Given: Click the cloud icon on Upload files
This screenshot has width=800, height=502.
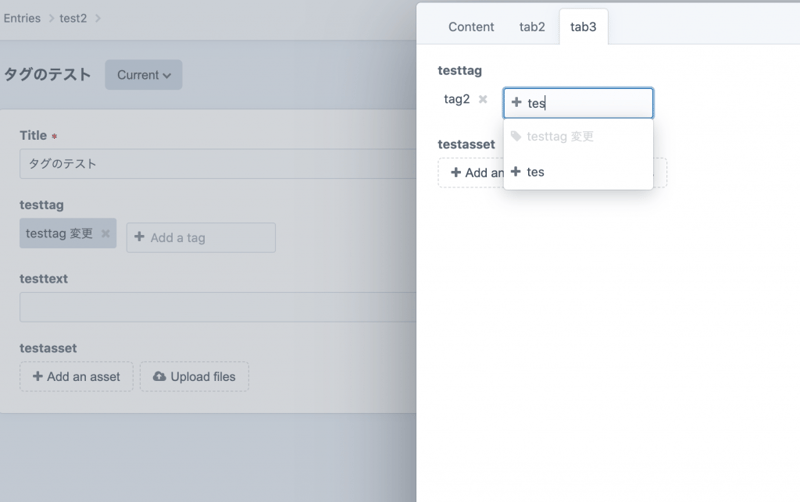Looking at the screenshot, I should (160, 377).
